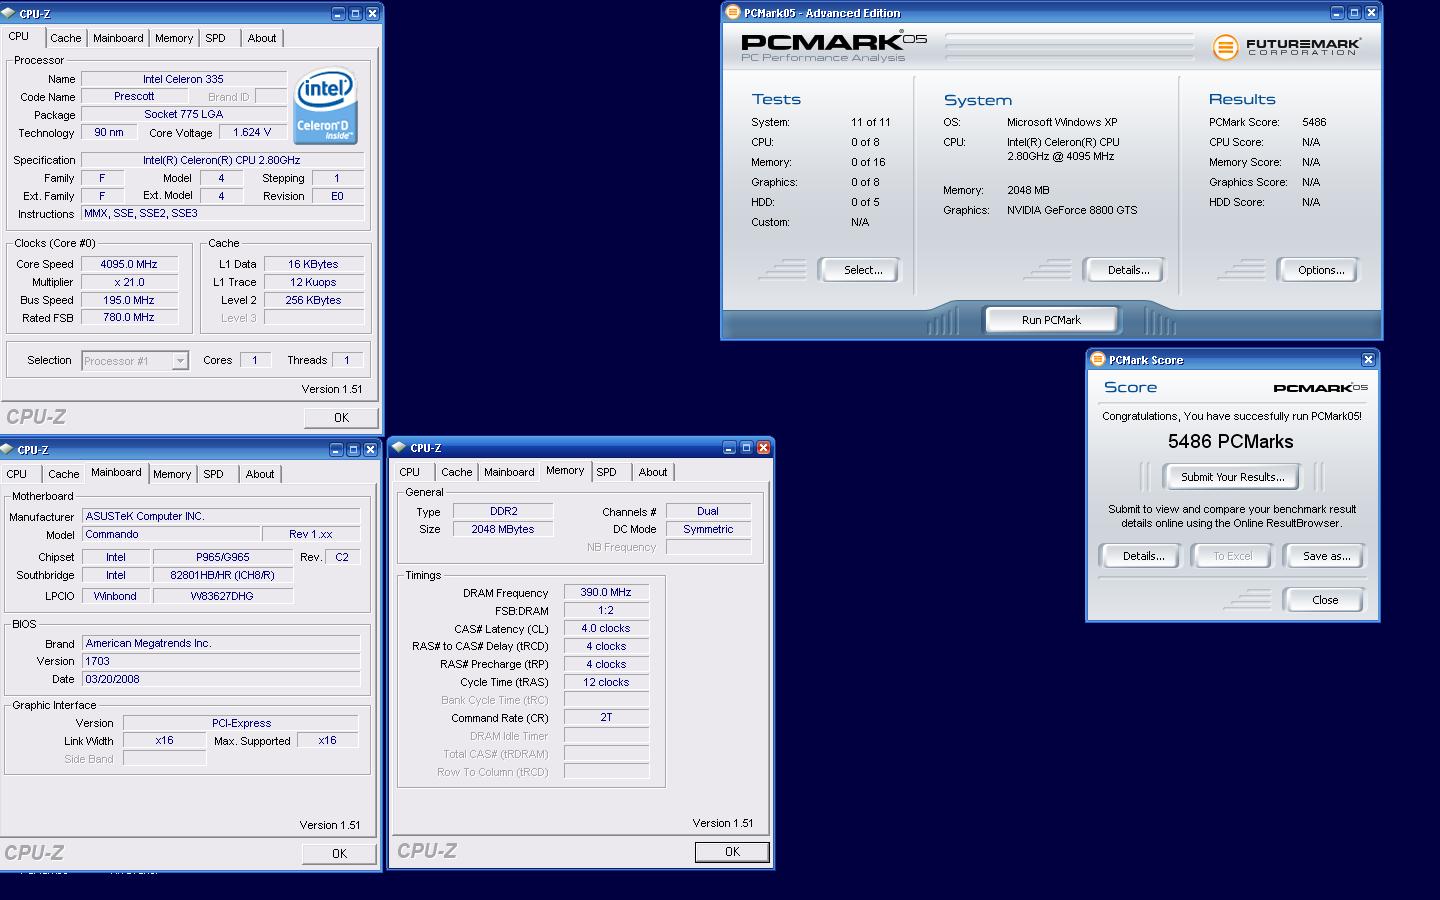Open Mainboard tab in top CPU-Z window

pos(118,38)
